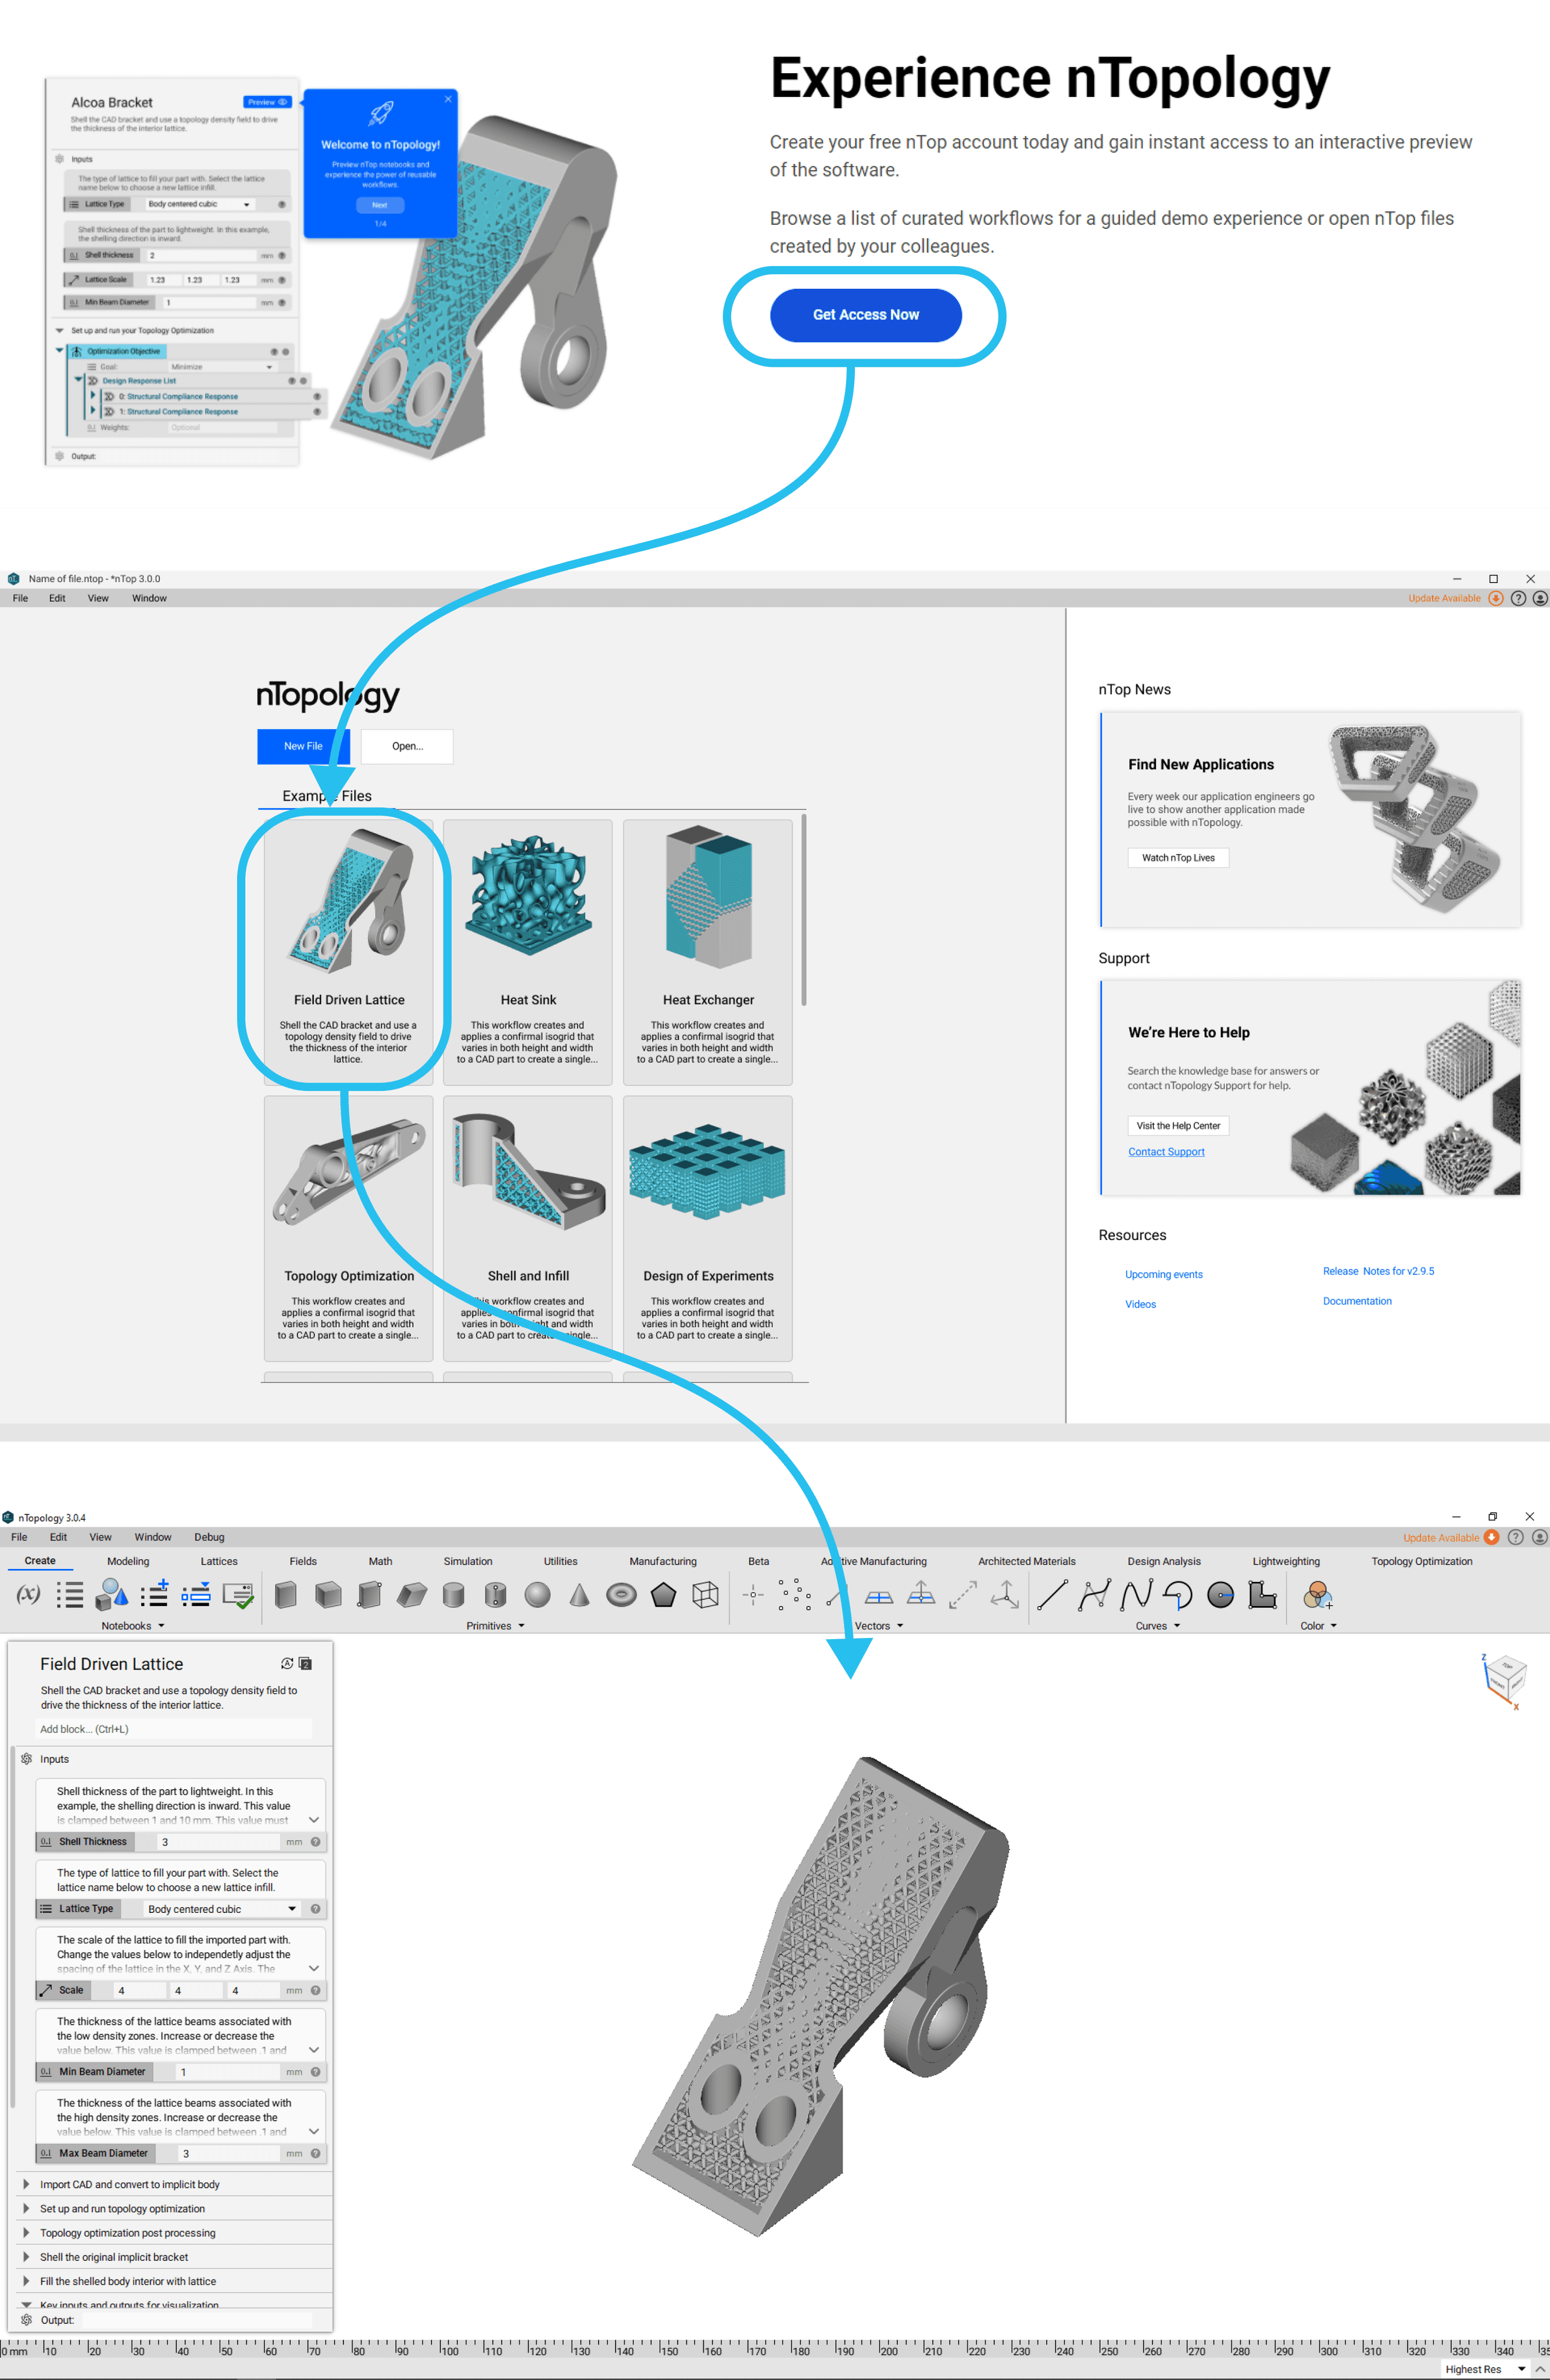Click the XYZ axes frame icon
1550x2380 pixels.
[1005, 1594]
